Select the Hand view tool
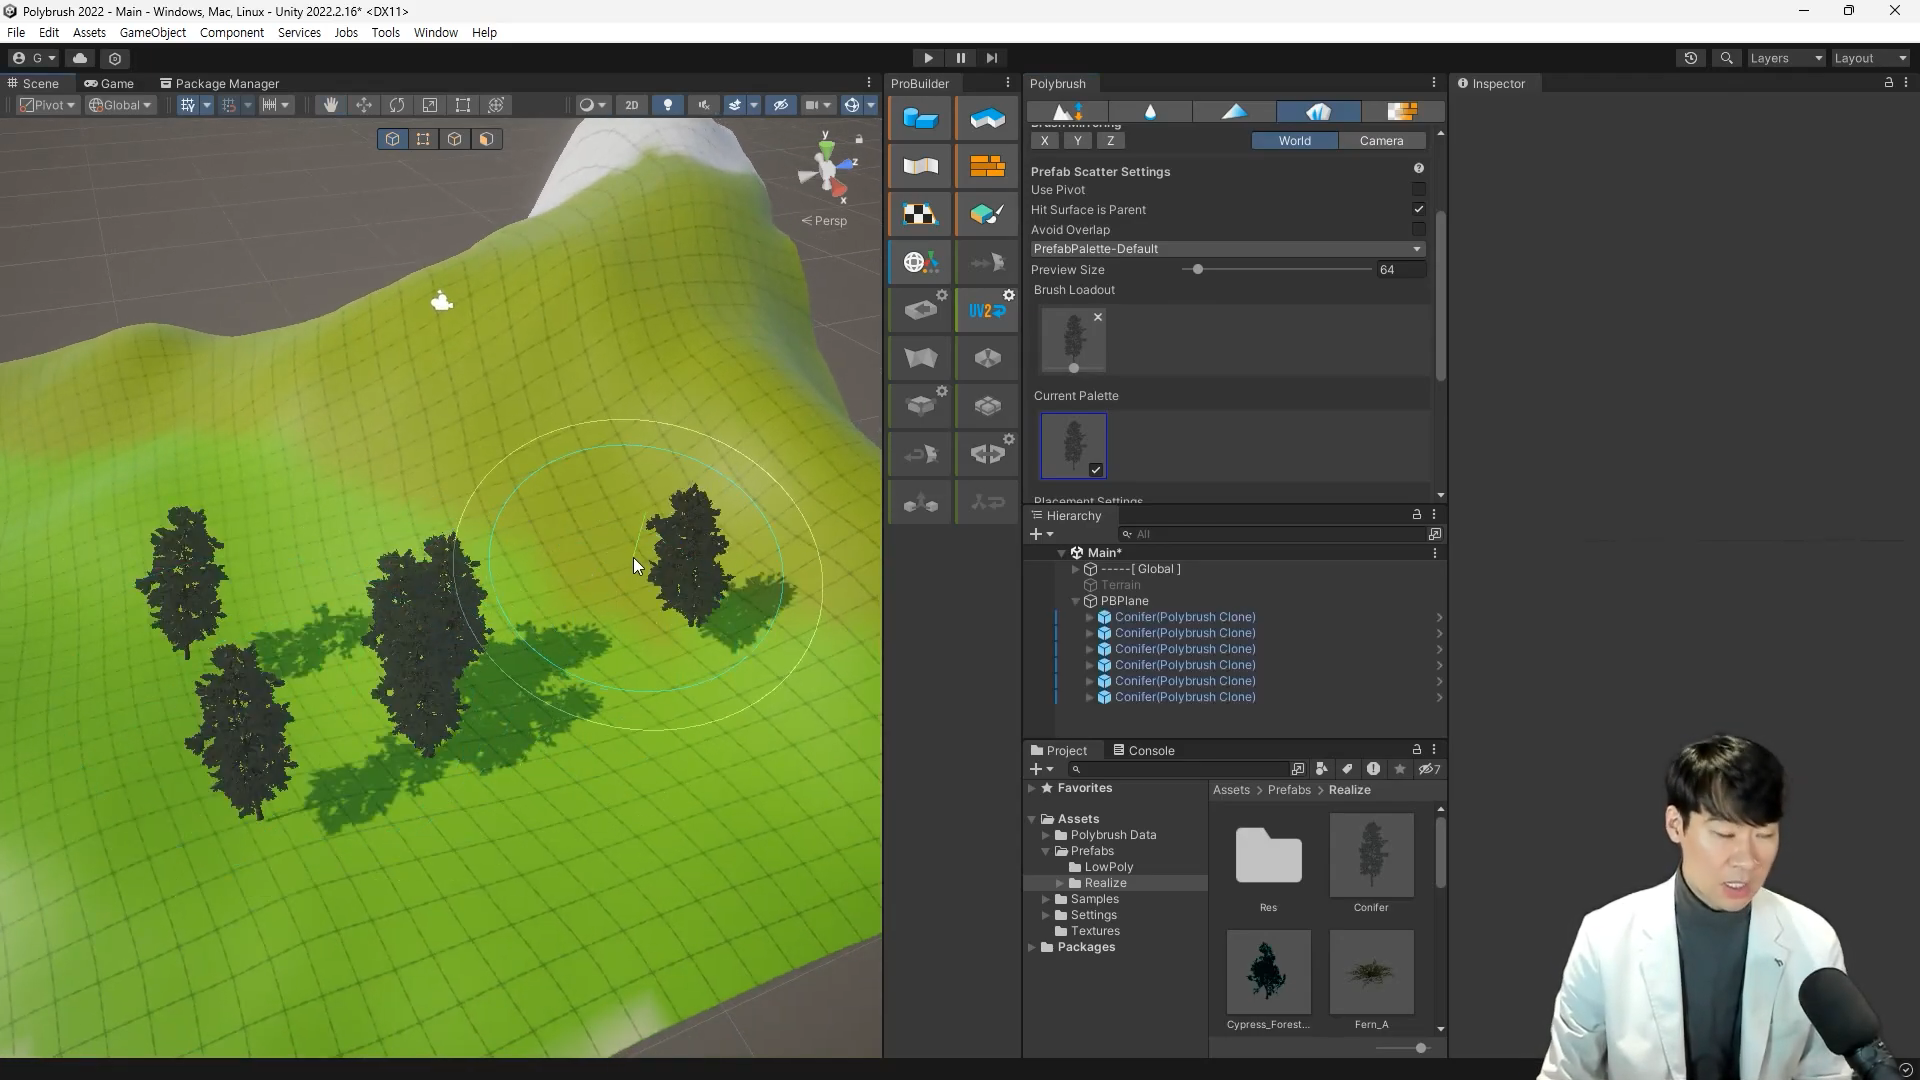Viewport: 1920px width, 1080px height. pyautogui.click(x=330, y=105)
